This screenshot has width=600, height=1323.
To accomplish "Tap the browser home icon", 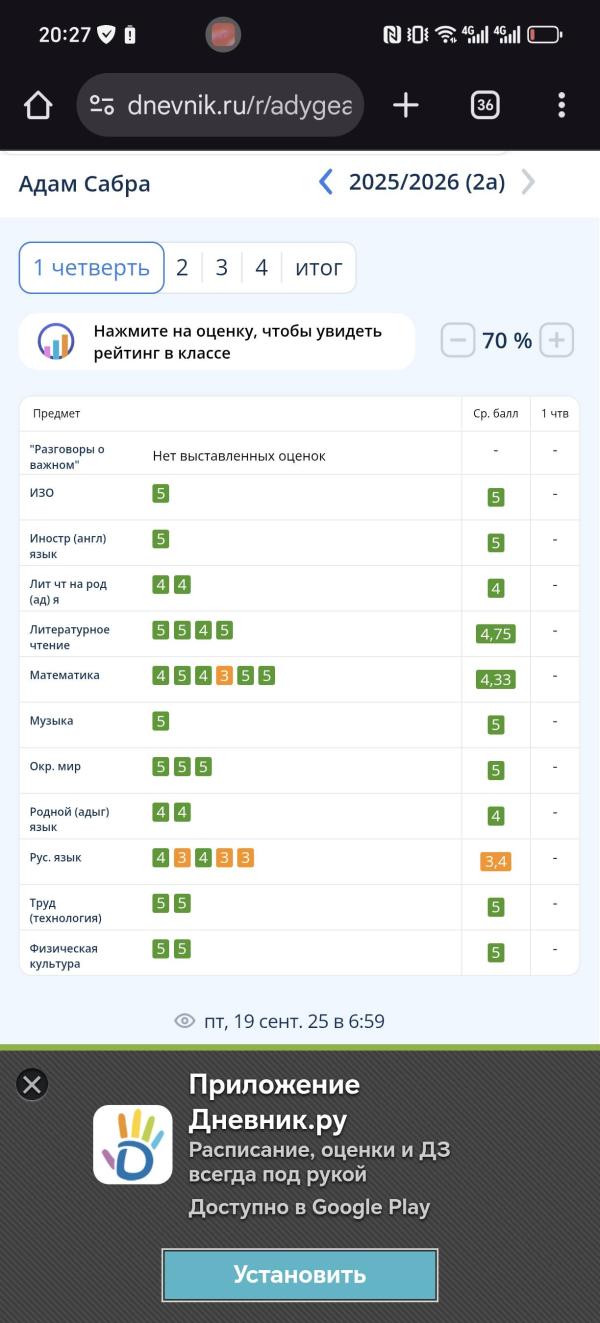I will (x=38, y=105).
